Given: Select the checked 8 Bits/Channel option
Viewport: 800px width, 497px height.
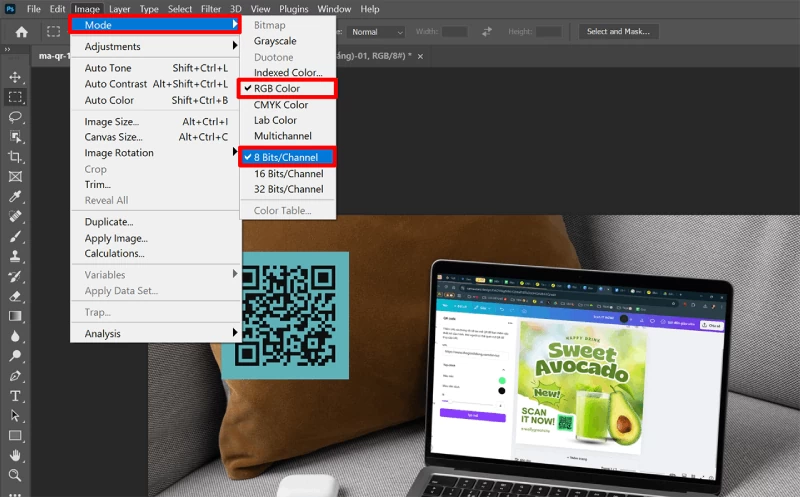Looking at the screenshot, I should [x=287, y=157].
